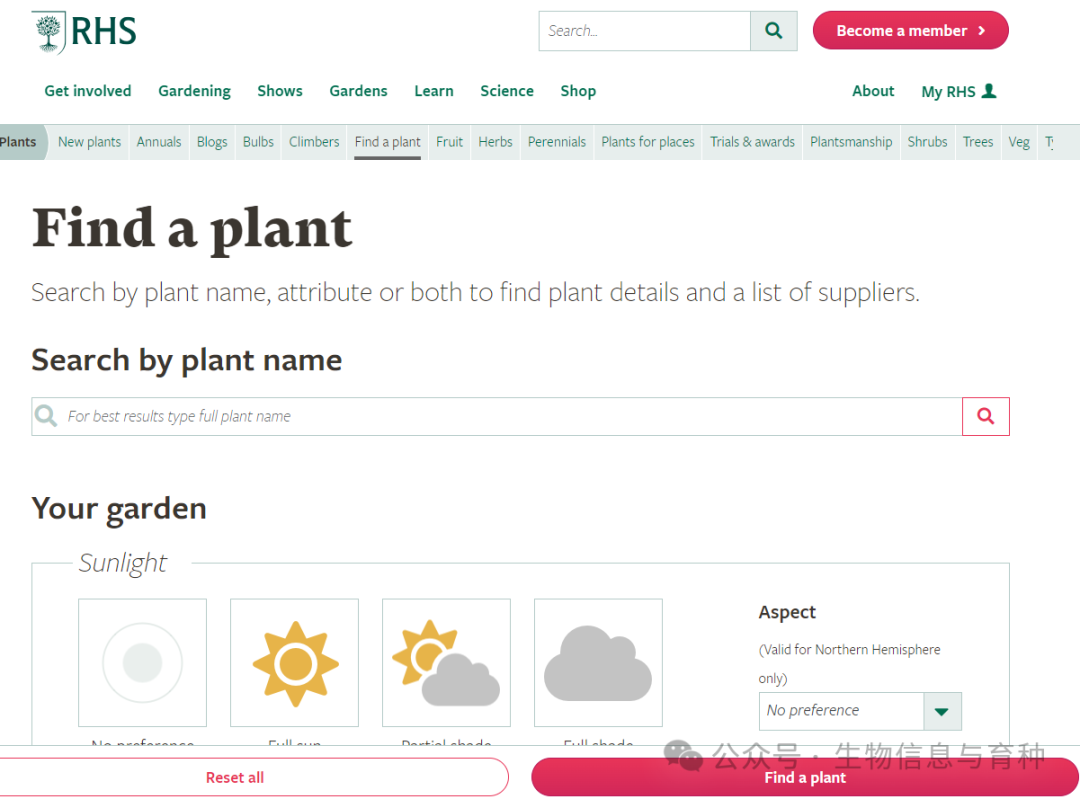Viewport: 1080px width, 799px height.
Task: Select the Full sun sunlight tile
Action: 295,663
